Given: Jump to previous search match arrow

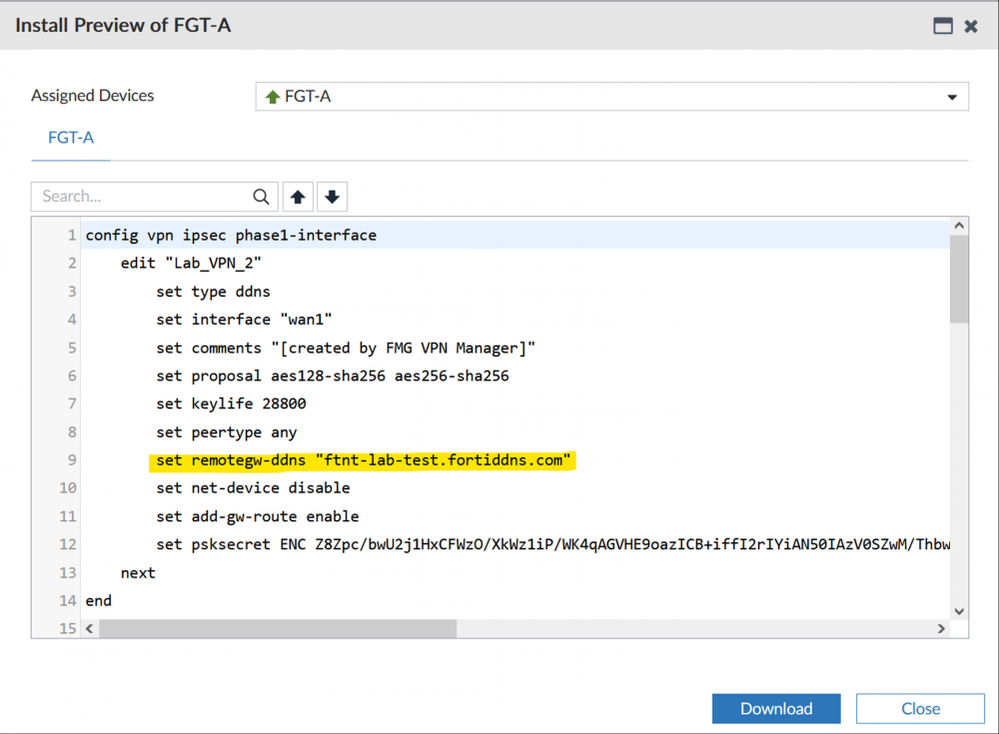Looking at the screenshot, I should pyautogui.click(x=298, y=197).
